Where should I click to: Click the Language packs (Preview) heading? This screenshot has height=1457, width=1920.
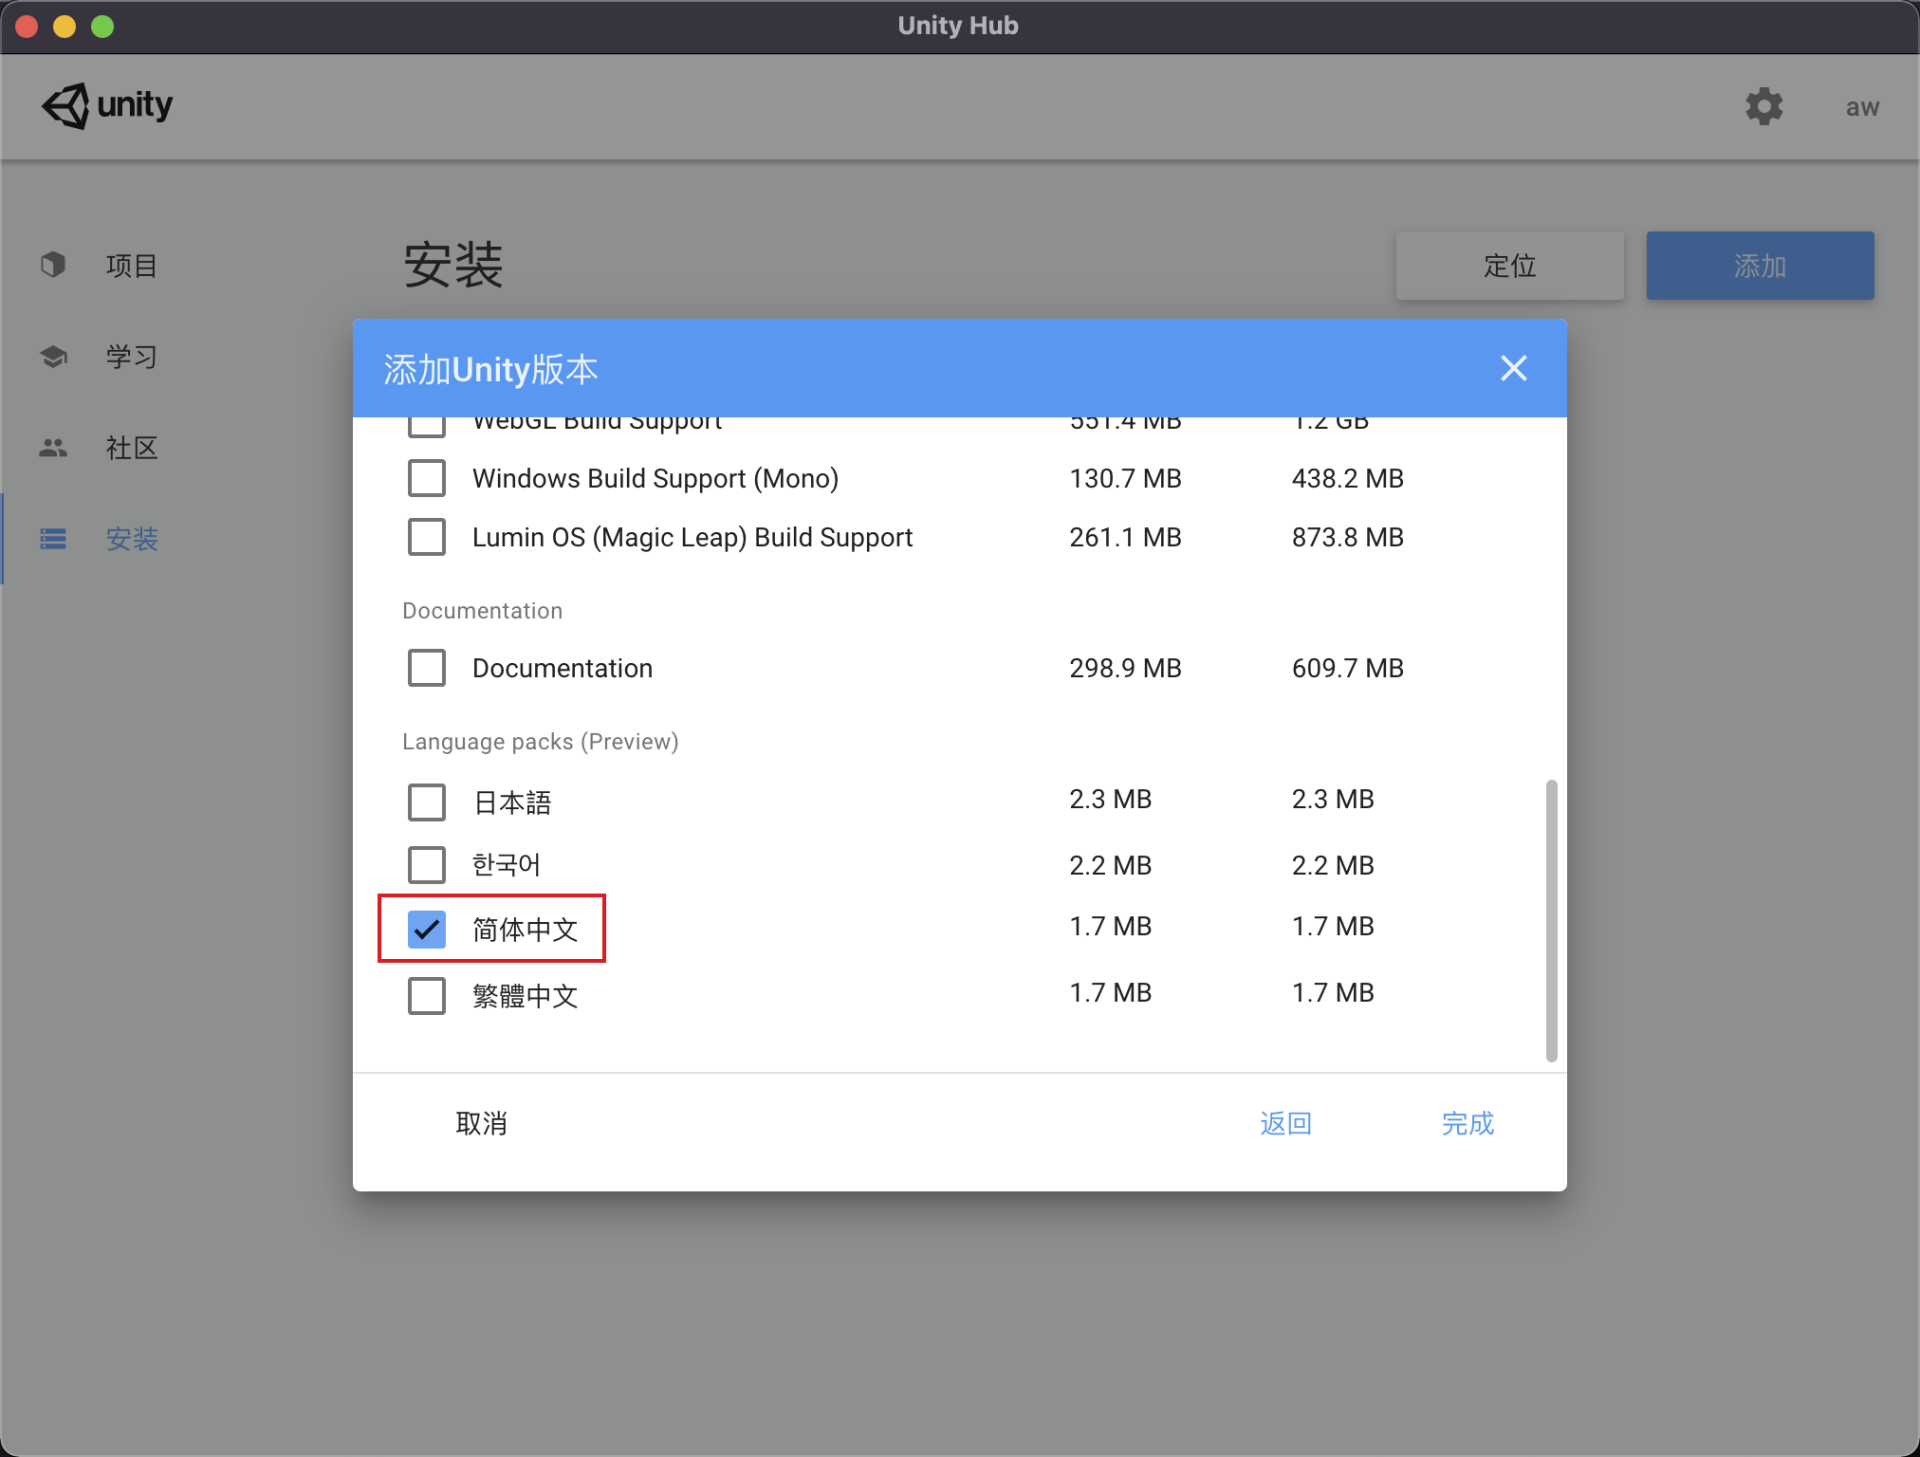(x=540, y=742)
